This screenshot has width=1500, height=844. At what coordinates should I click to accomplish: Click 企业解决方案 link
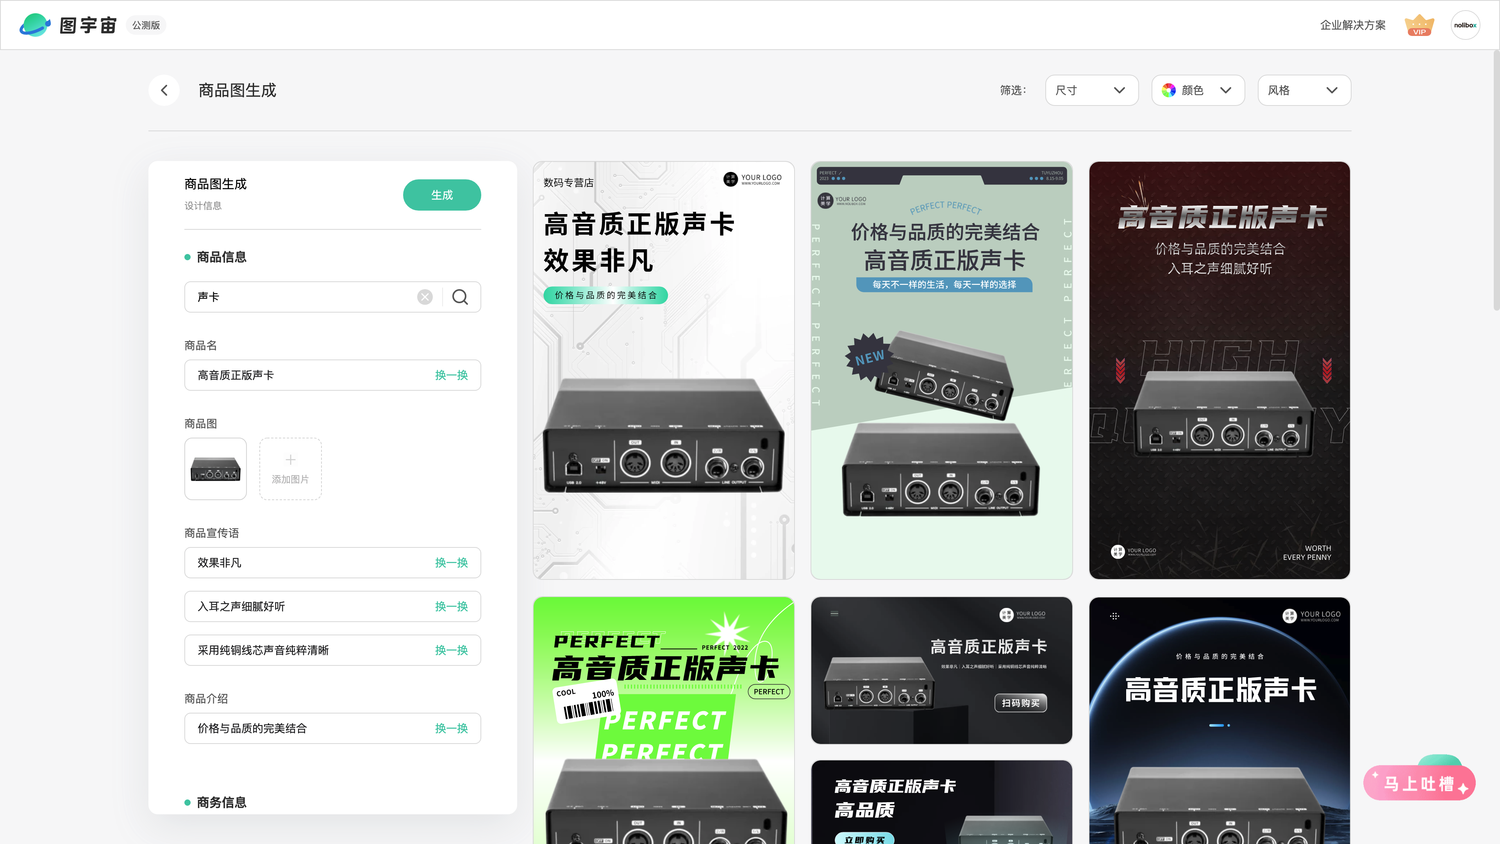1353,25
